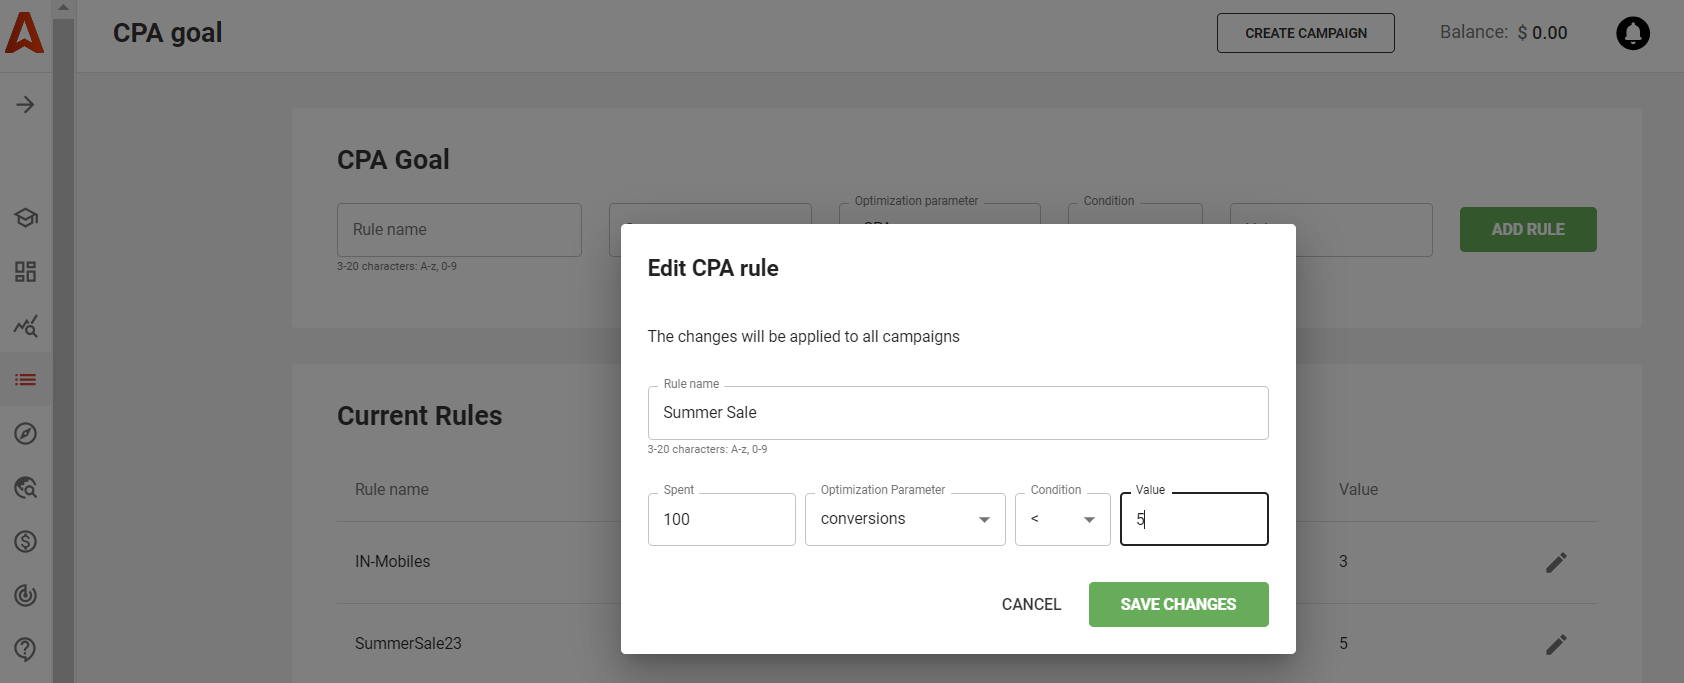Viewport: 1684px width, 683px height.
Task: Open the dashboard grid icon in sidebar
Action: [26, 272]
